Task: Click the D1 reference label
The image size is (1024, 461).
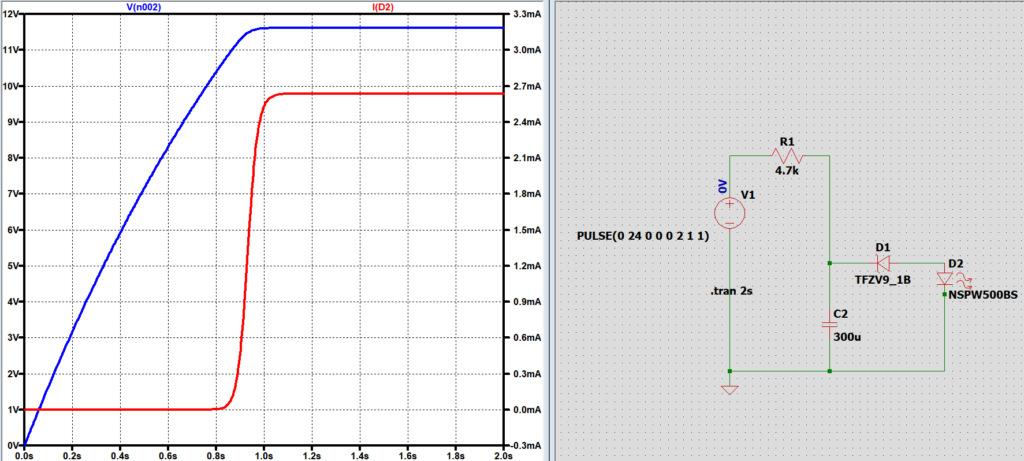Action: (x=883, y=248)
